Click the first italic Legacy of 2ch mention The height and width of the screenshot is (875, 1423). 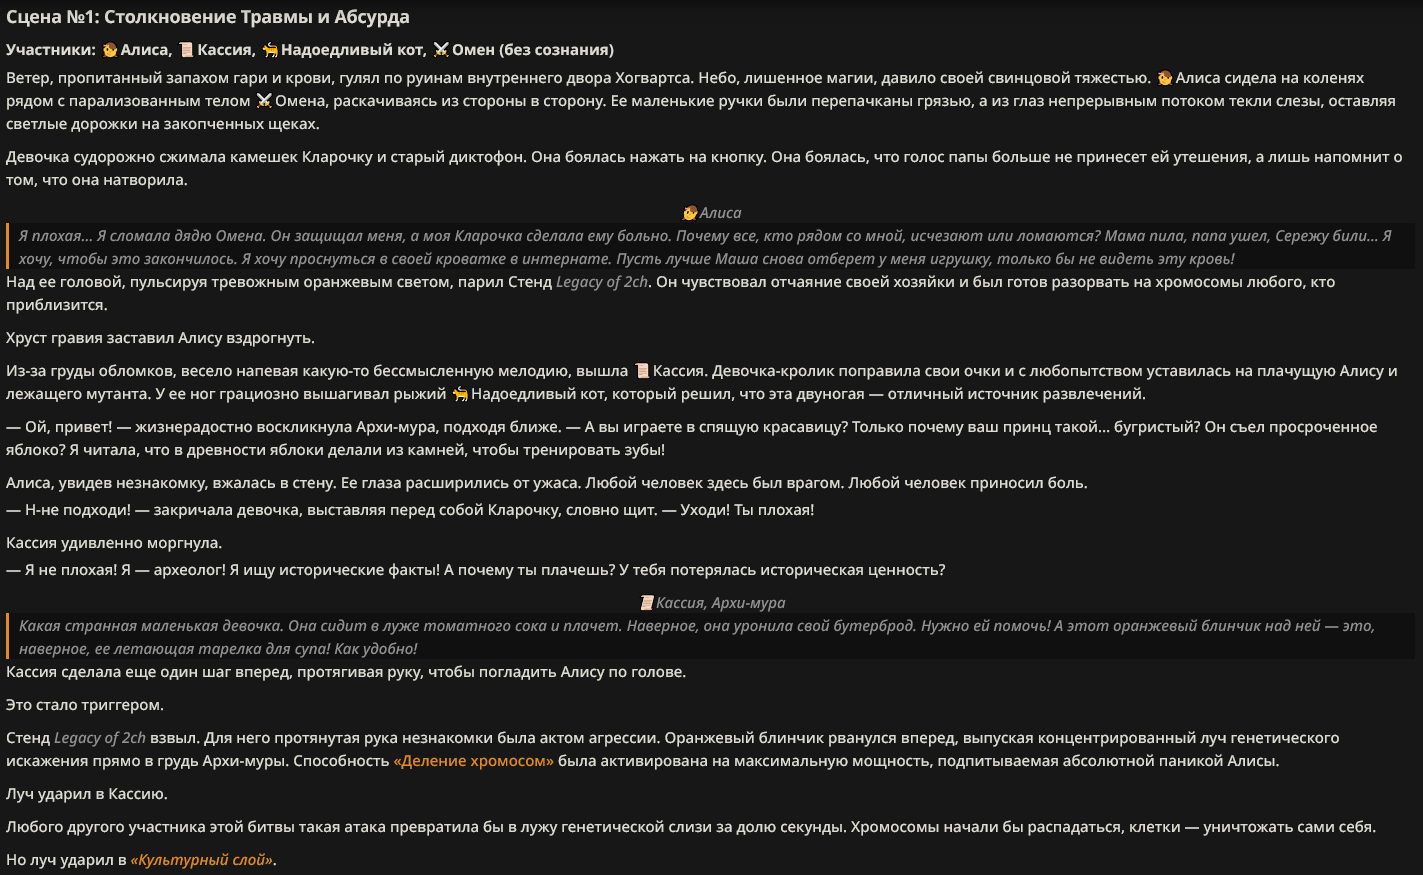(602, 282)
